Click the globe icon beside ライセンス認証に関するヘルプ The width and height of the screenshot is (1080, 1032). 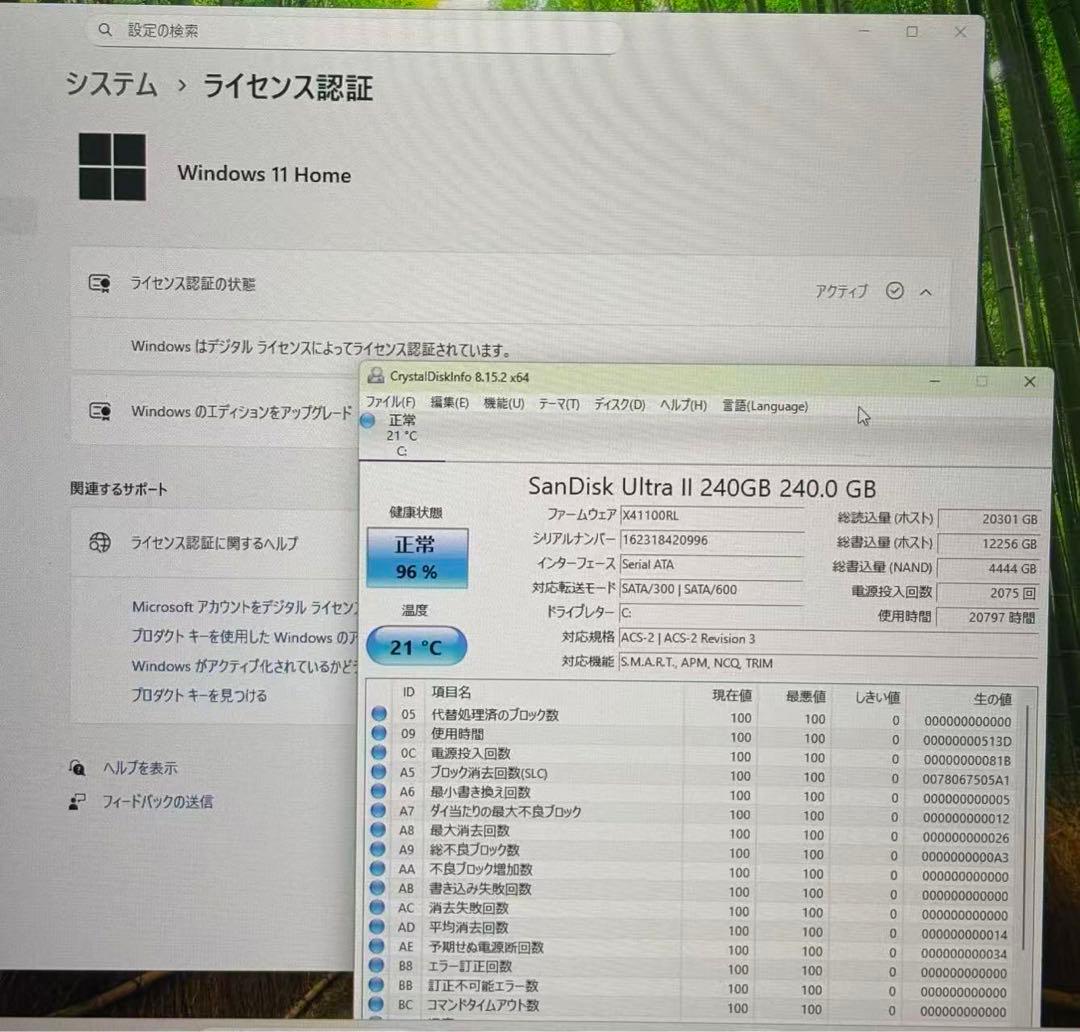tap(99, 543)
